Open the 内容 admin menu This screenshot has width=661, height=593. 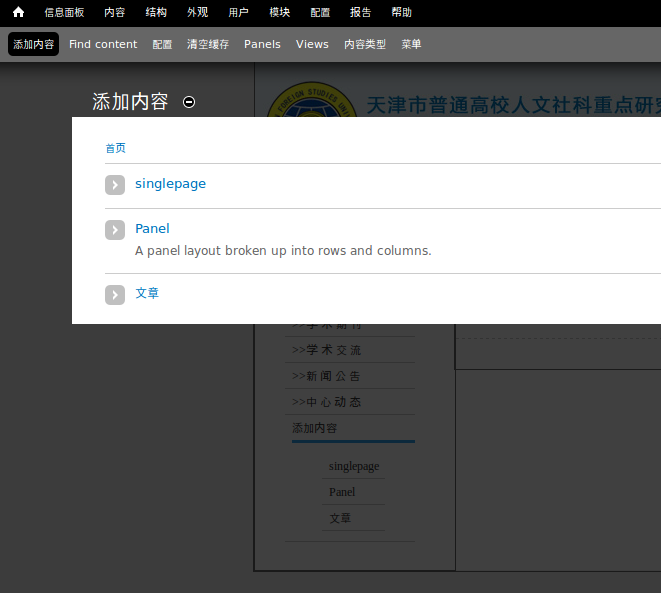click(115, 13)
